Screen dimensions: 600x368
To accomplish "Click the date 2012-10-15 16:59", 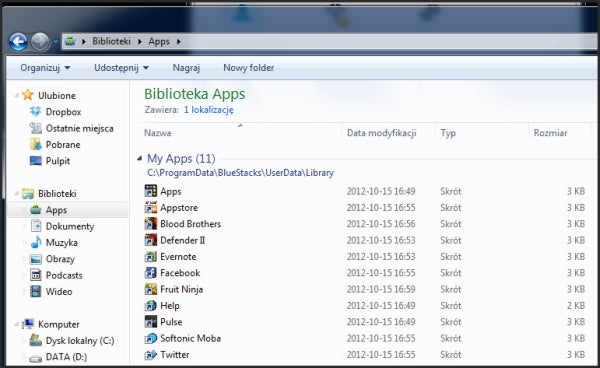I will pyautogui.click(x=381, y=289).
